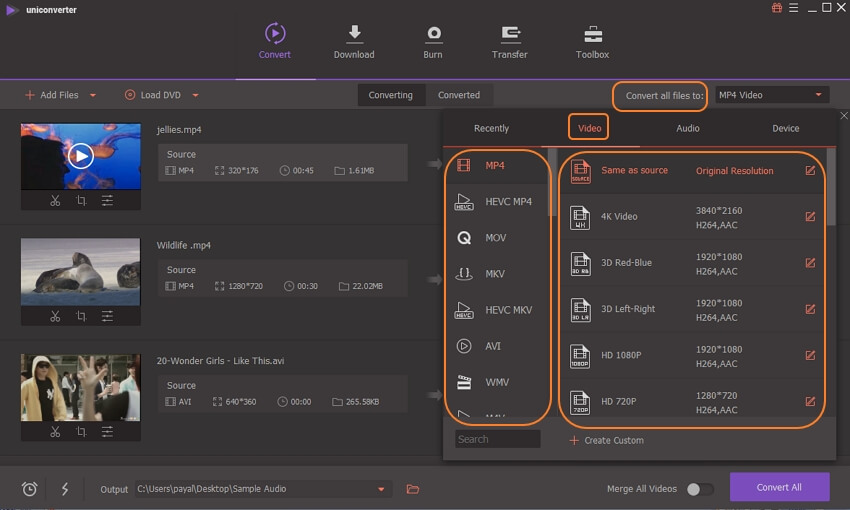The width and height of the screenshot is (850, 510).
Task: Click the format list scrollbar
Action: pos(552,182)
